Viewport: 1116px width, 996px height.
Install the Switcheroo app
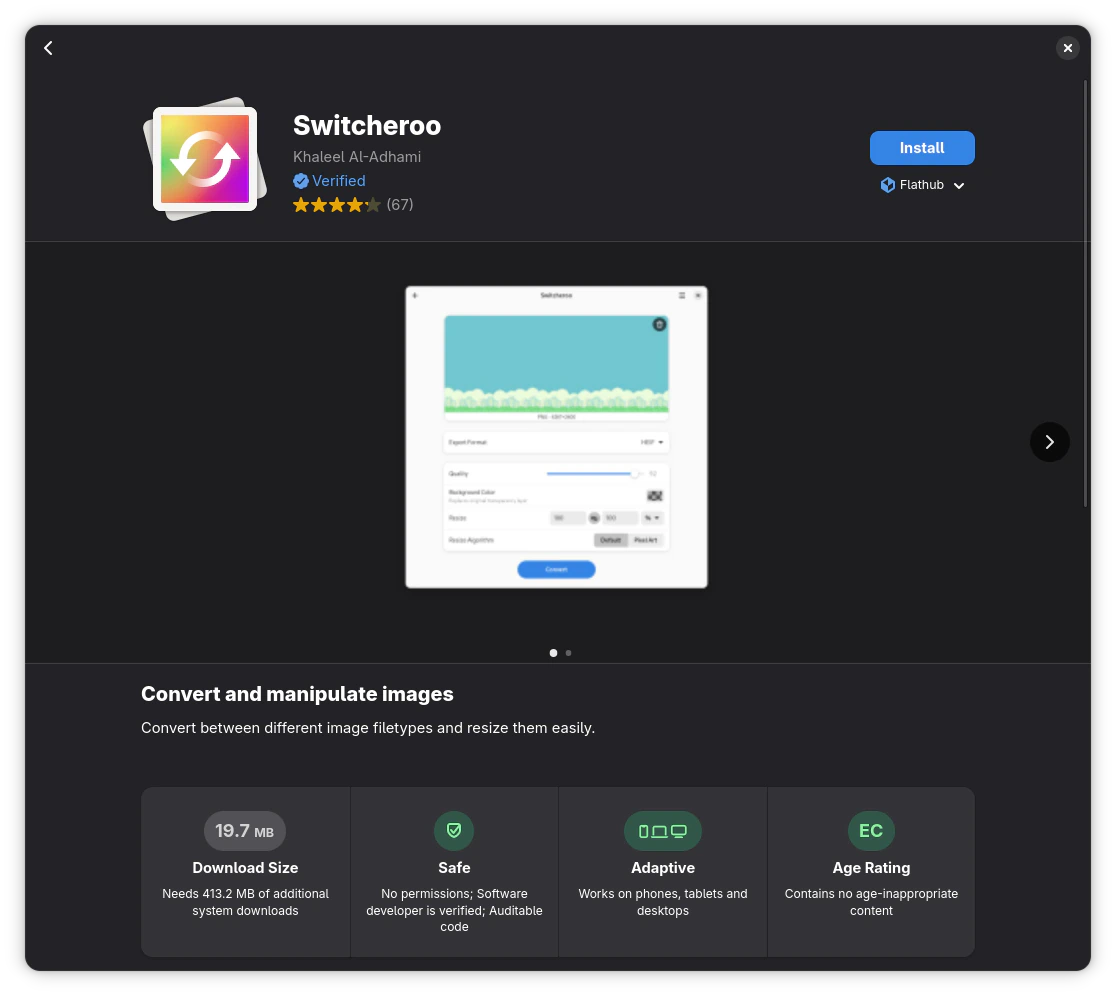click(922, 148)
